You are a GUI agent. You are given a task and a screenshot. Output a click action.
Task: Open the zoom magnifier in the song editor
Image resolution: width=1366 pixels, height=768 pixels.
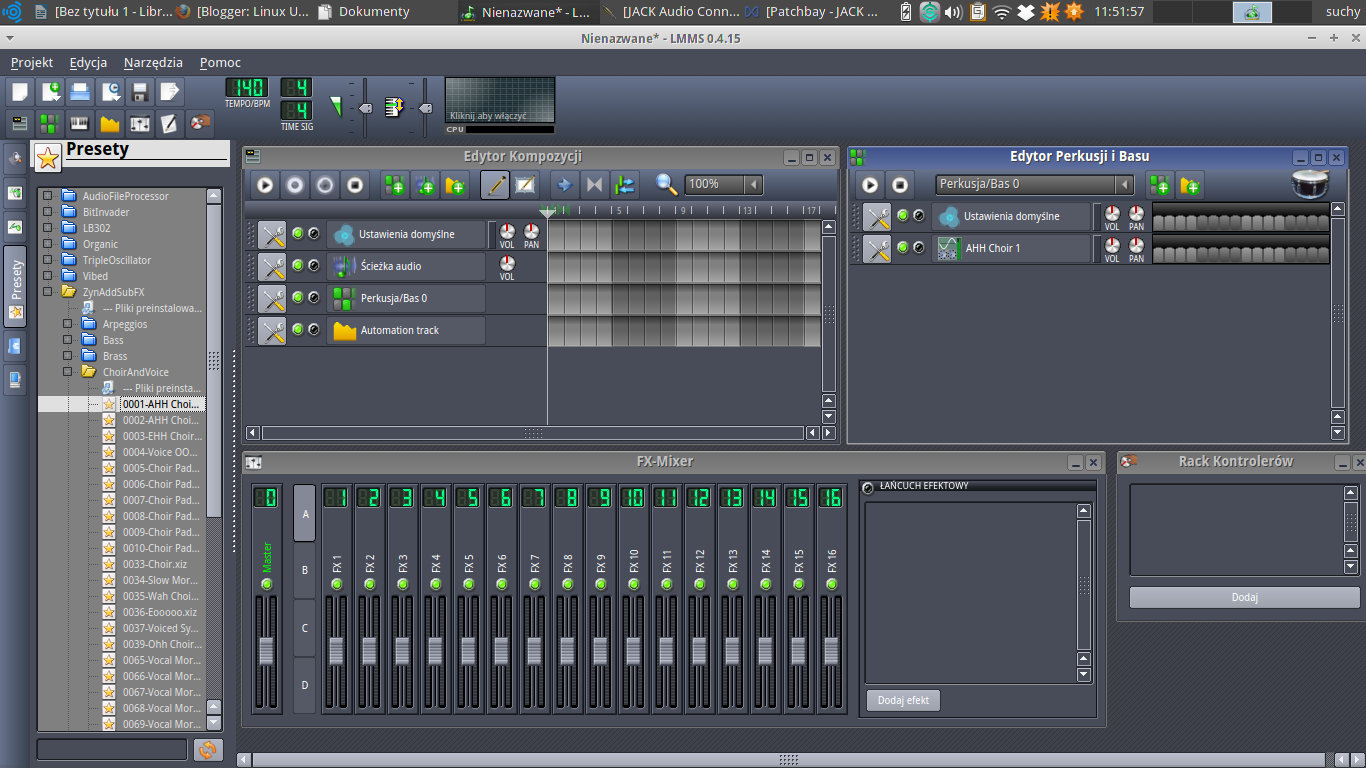664,185
